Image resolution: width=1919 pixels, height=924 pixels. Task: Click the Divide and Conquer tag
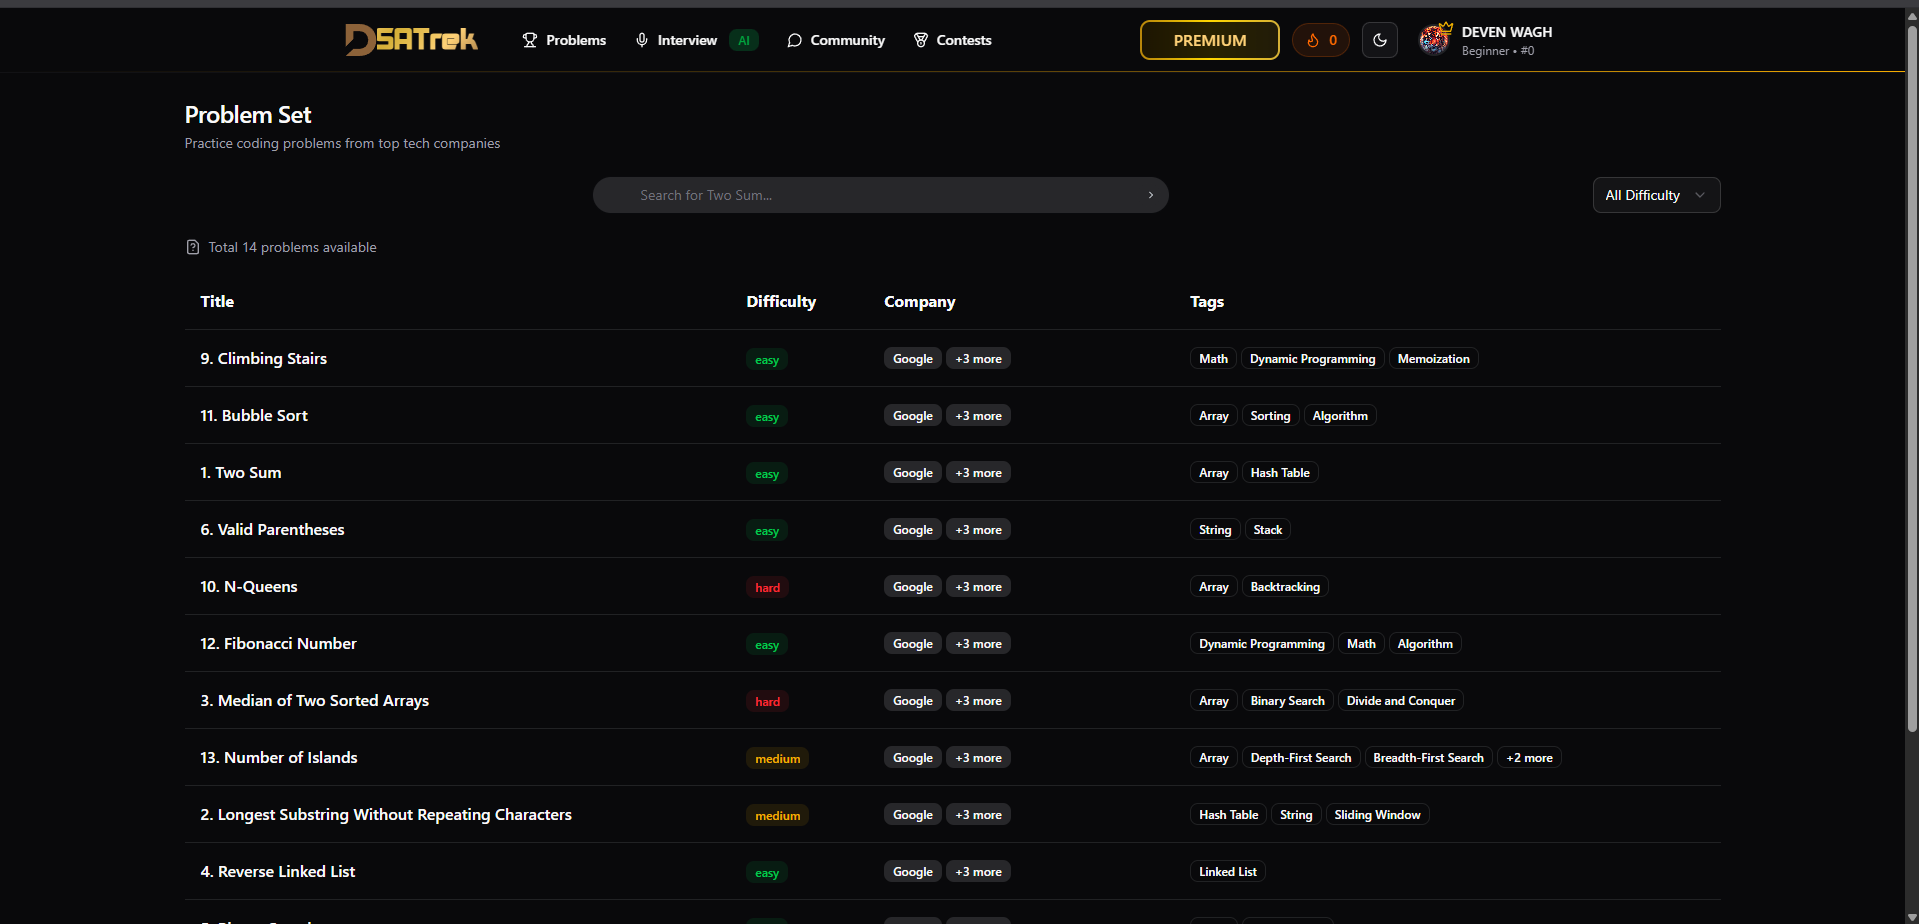(1400, 700)
